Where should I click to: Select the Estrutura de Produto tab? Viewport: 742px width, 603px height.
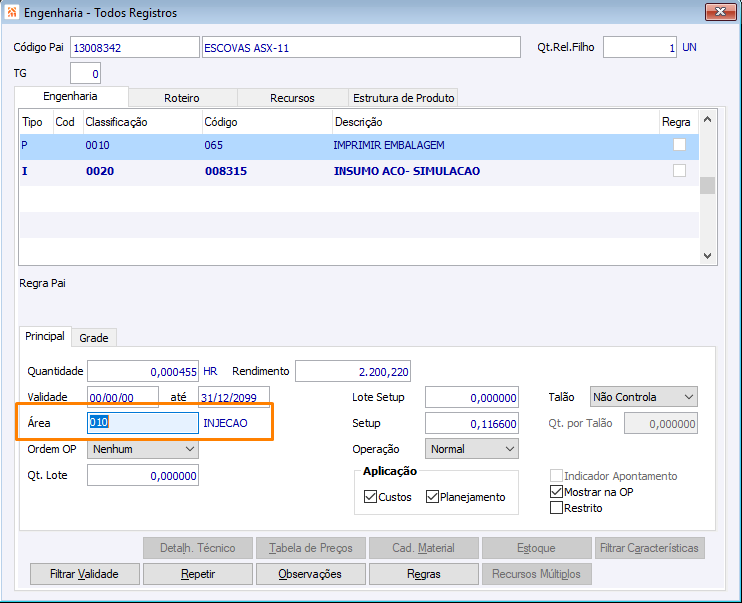(403, 98)
